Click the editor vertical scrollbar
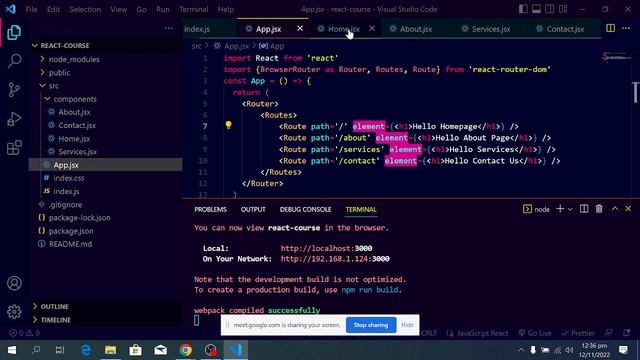 [x=636, y=93]
